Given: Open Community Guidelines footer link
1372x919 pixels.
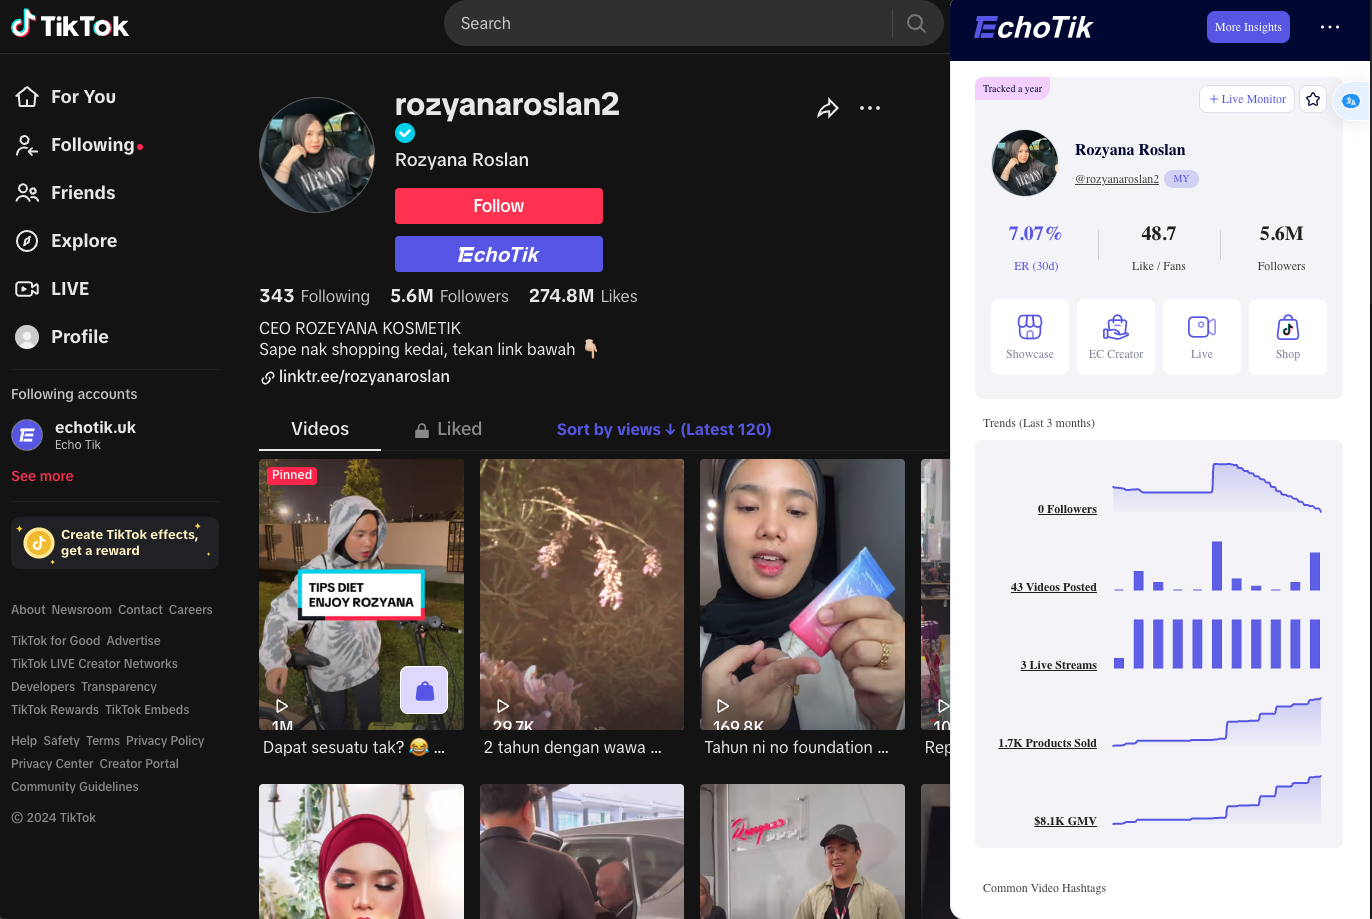Looking at the screenshot, I should tap(75, 787).
